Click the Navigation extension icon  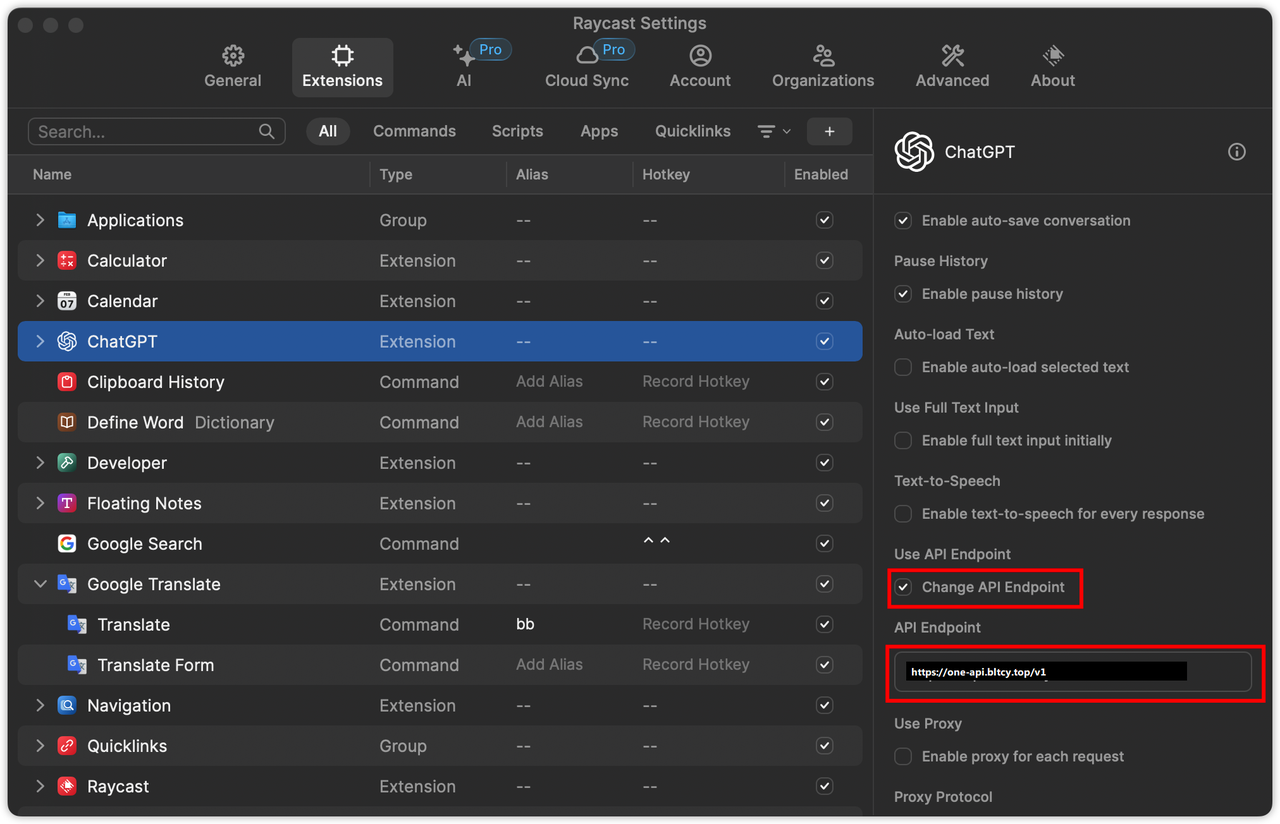coord(67,705)
